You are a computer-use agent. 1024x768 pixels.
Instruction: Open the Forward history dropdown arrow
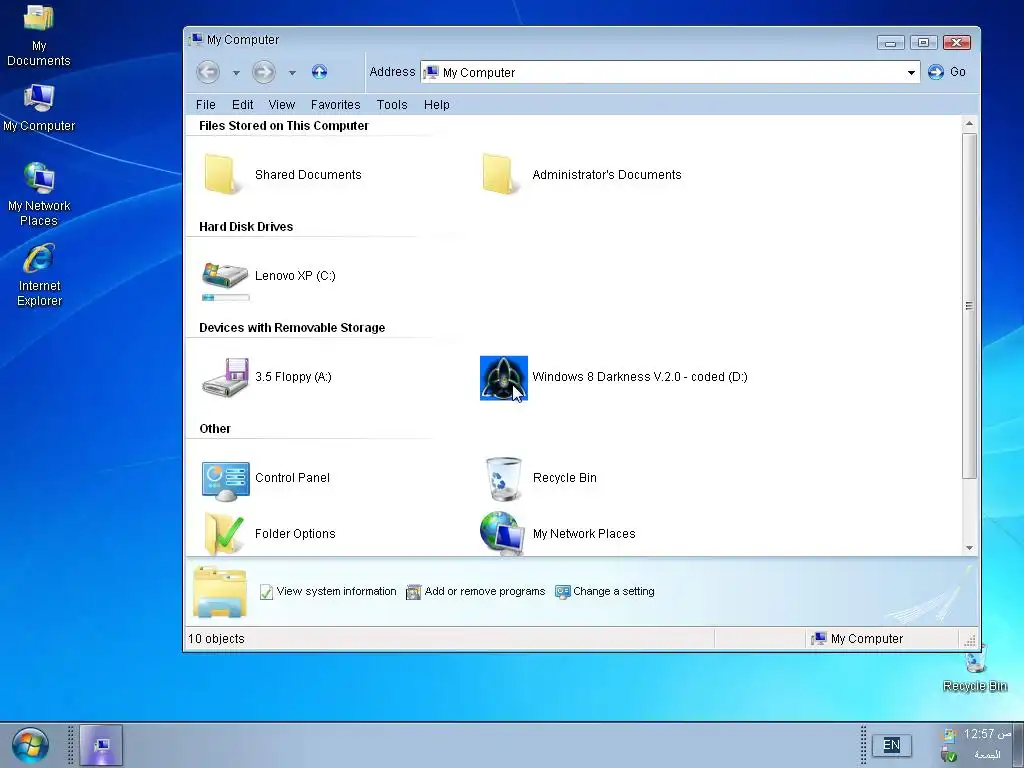click(292, 72)
